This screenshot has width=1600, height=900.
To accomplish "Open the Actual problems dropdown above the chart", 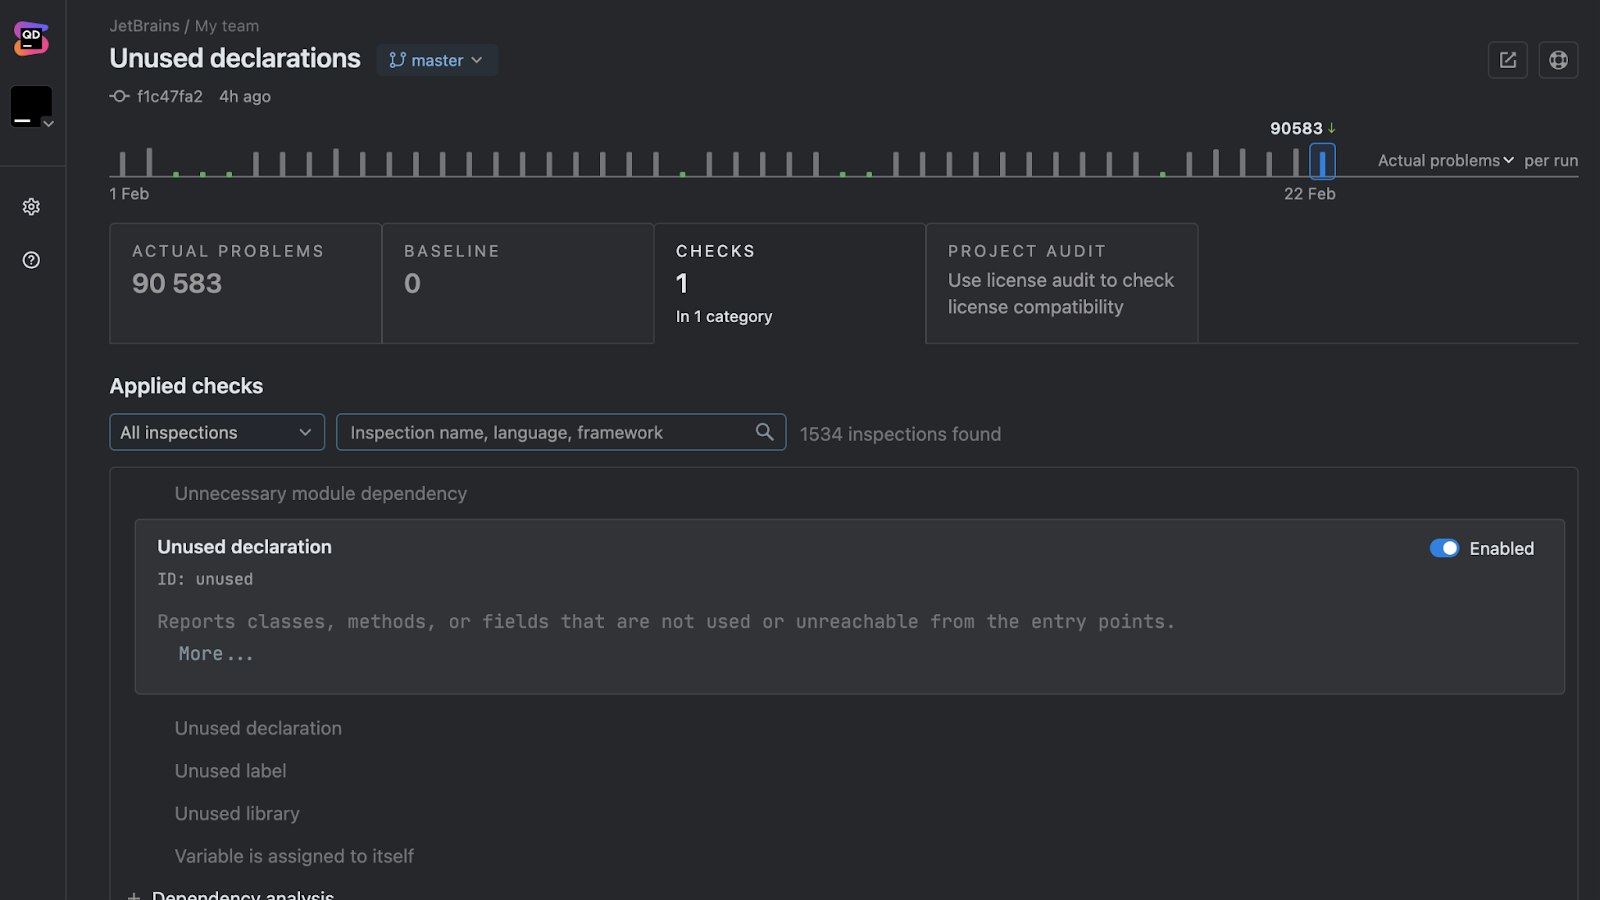I will (x=1443, y=160).
